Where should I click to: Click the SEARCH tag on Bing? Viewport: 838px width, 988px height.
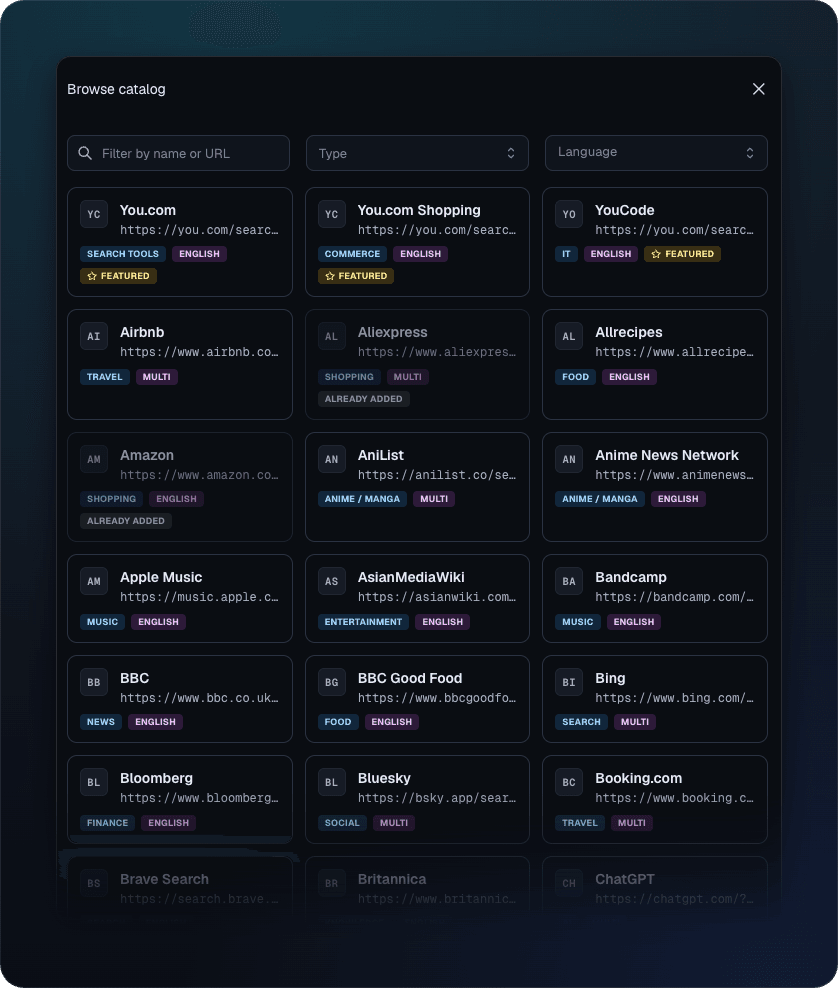[x=581, y=722]
